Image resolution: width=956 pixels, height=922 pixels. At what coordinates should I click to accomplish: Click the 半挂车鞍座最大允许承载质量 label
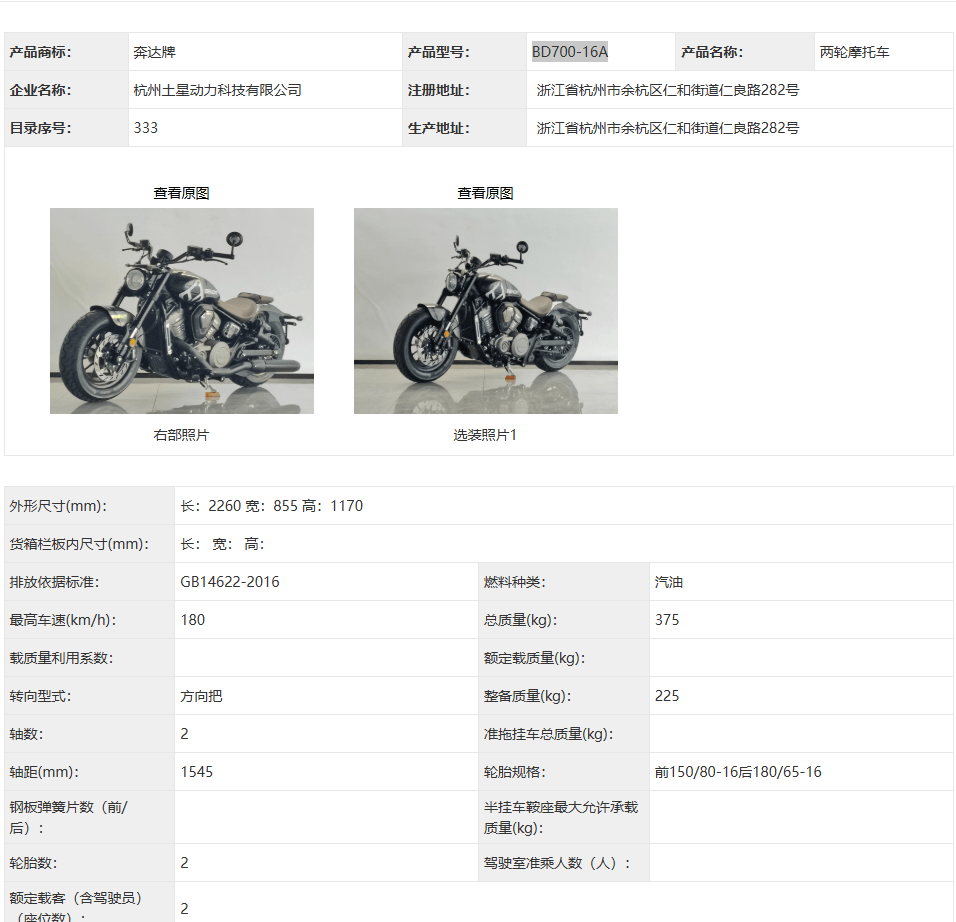(x=561, y=818)
